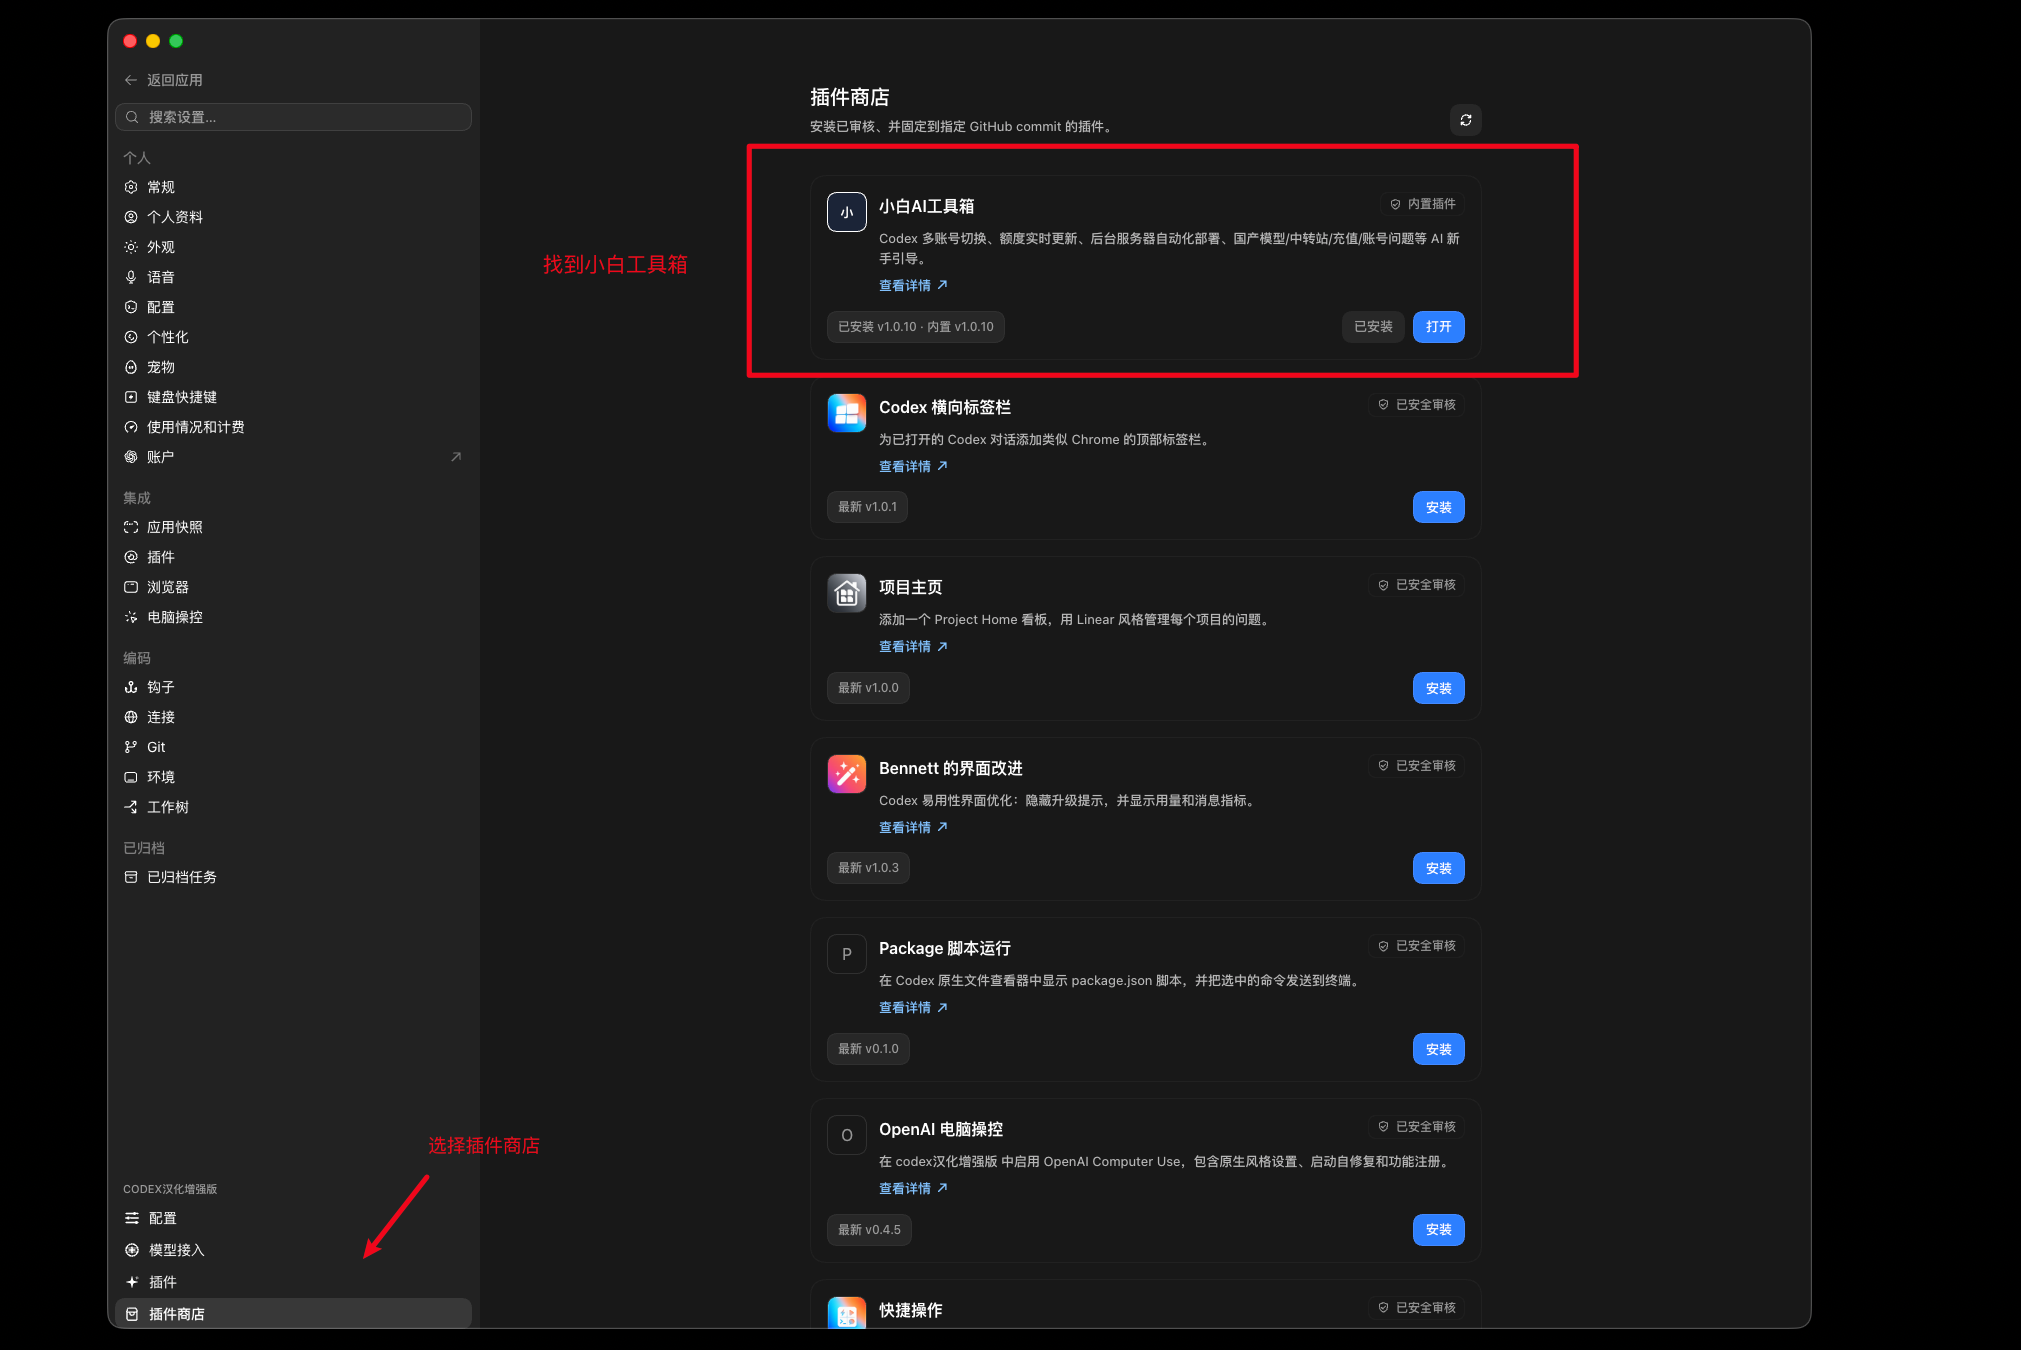This screenshot has height=1350, width=2021.
Task: Click the Bennett 的界面改进 magic wand icon
Action: tap(846, 774)
